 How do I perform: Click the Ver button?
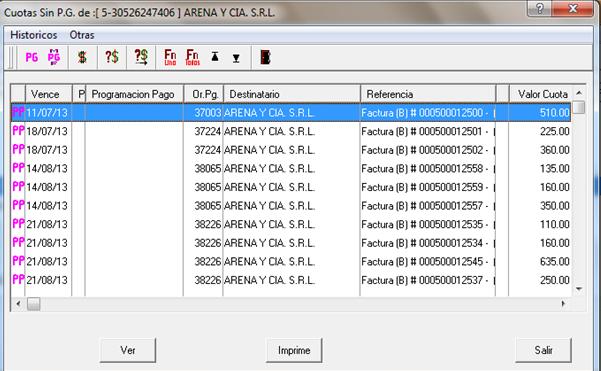(128, 350)
